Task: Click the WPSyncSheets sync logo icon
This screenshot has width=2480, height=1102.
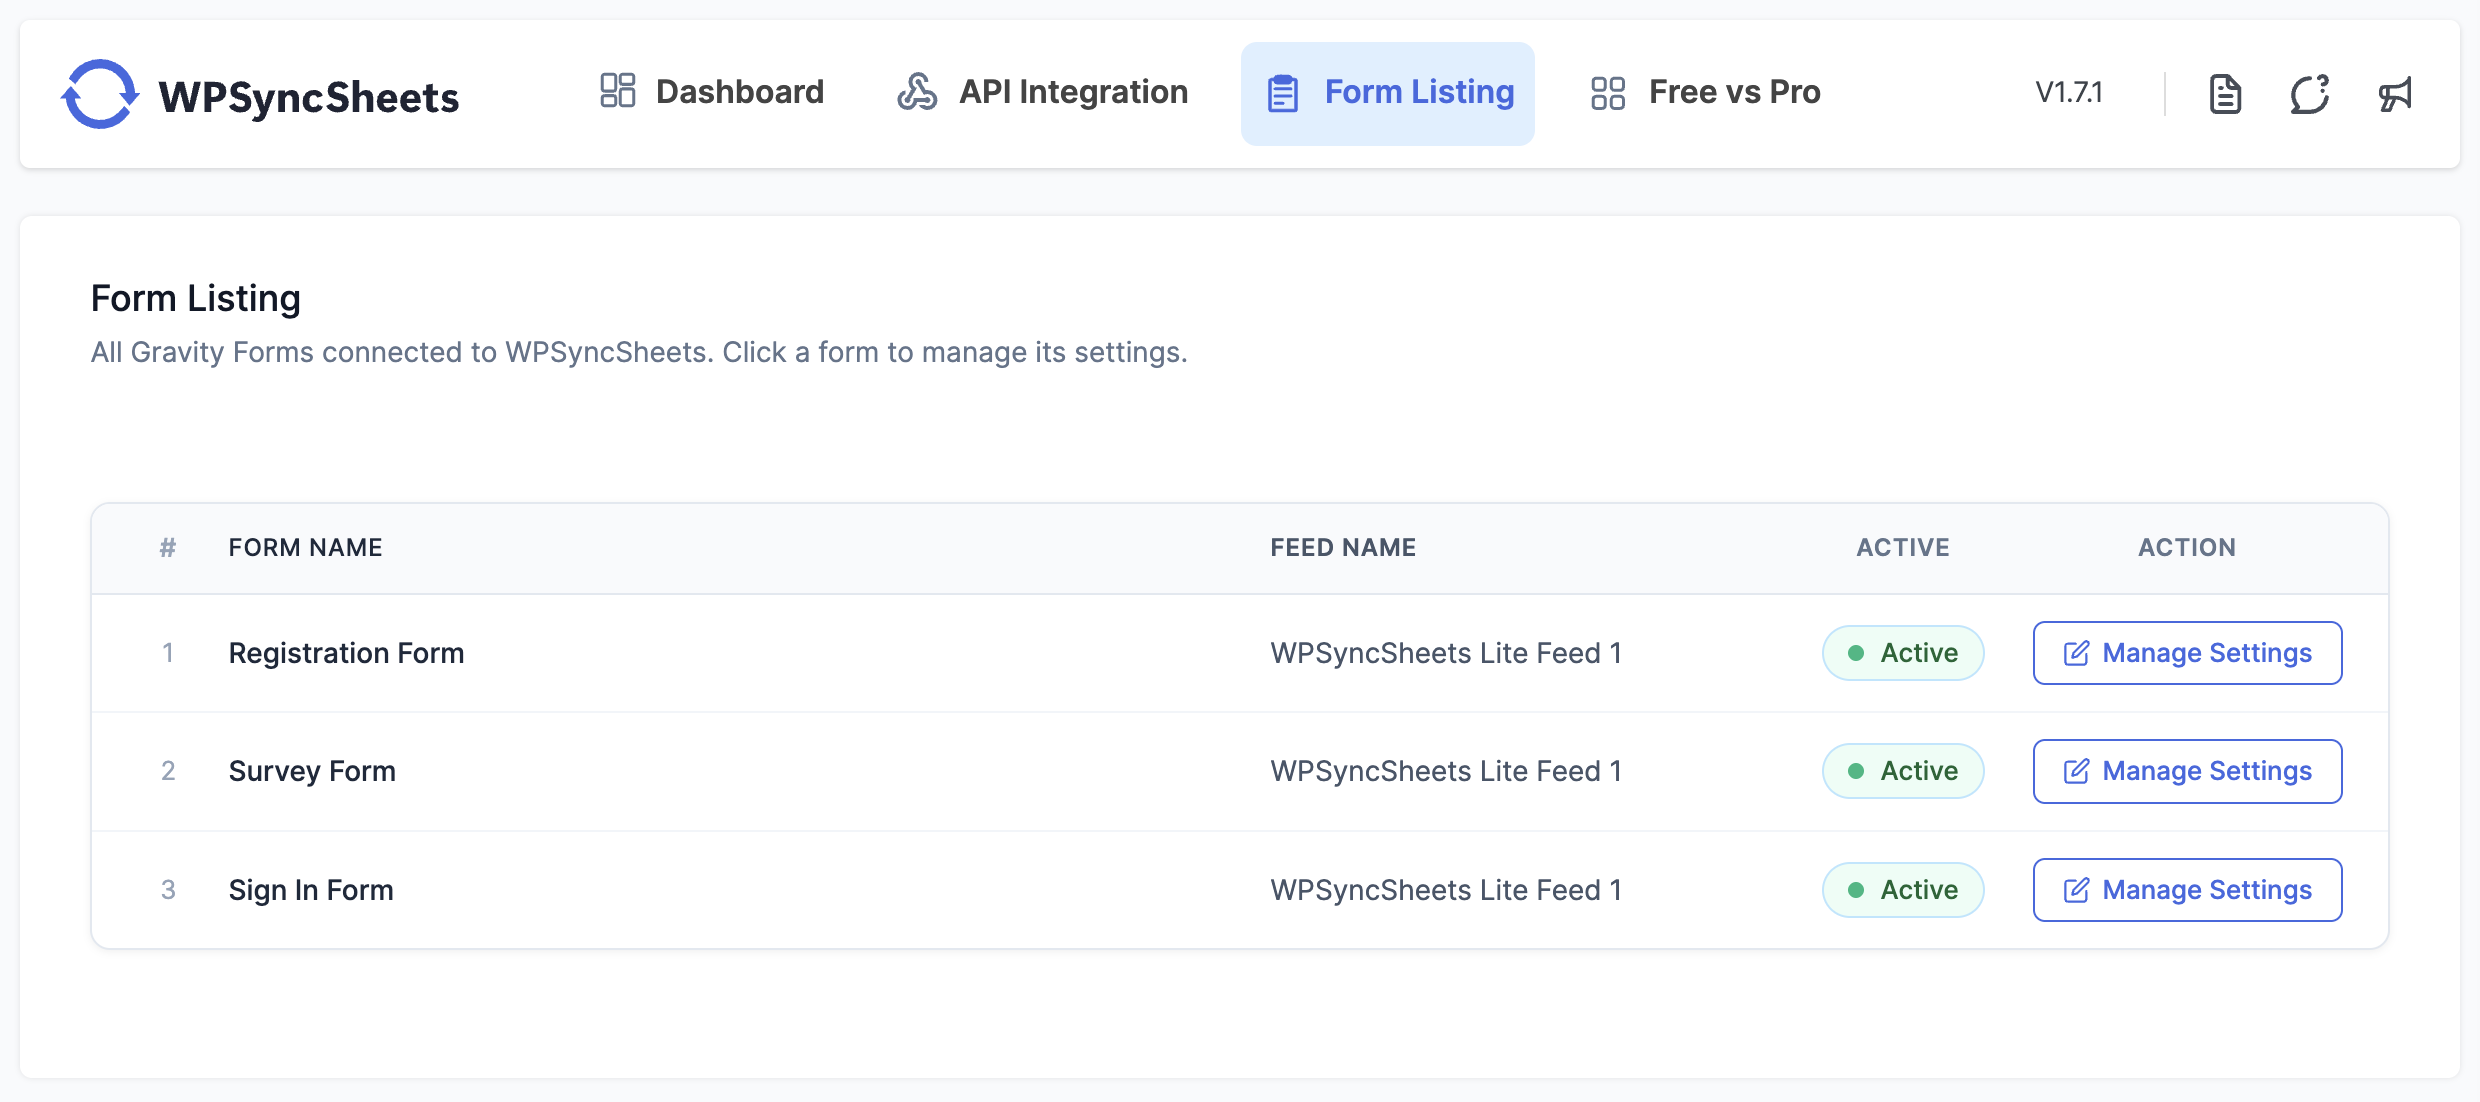Action: pyautogui.click(x=100, y=94)
